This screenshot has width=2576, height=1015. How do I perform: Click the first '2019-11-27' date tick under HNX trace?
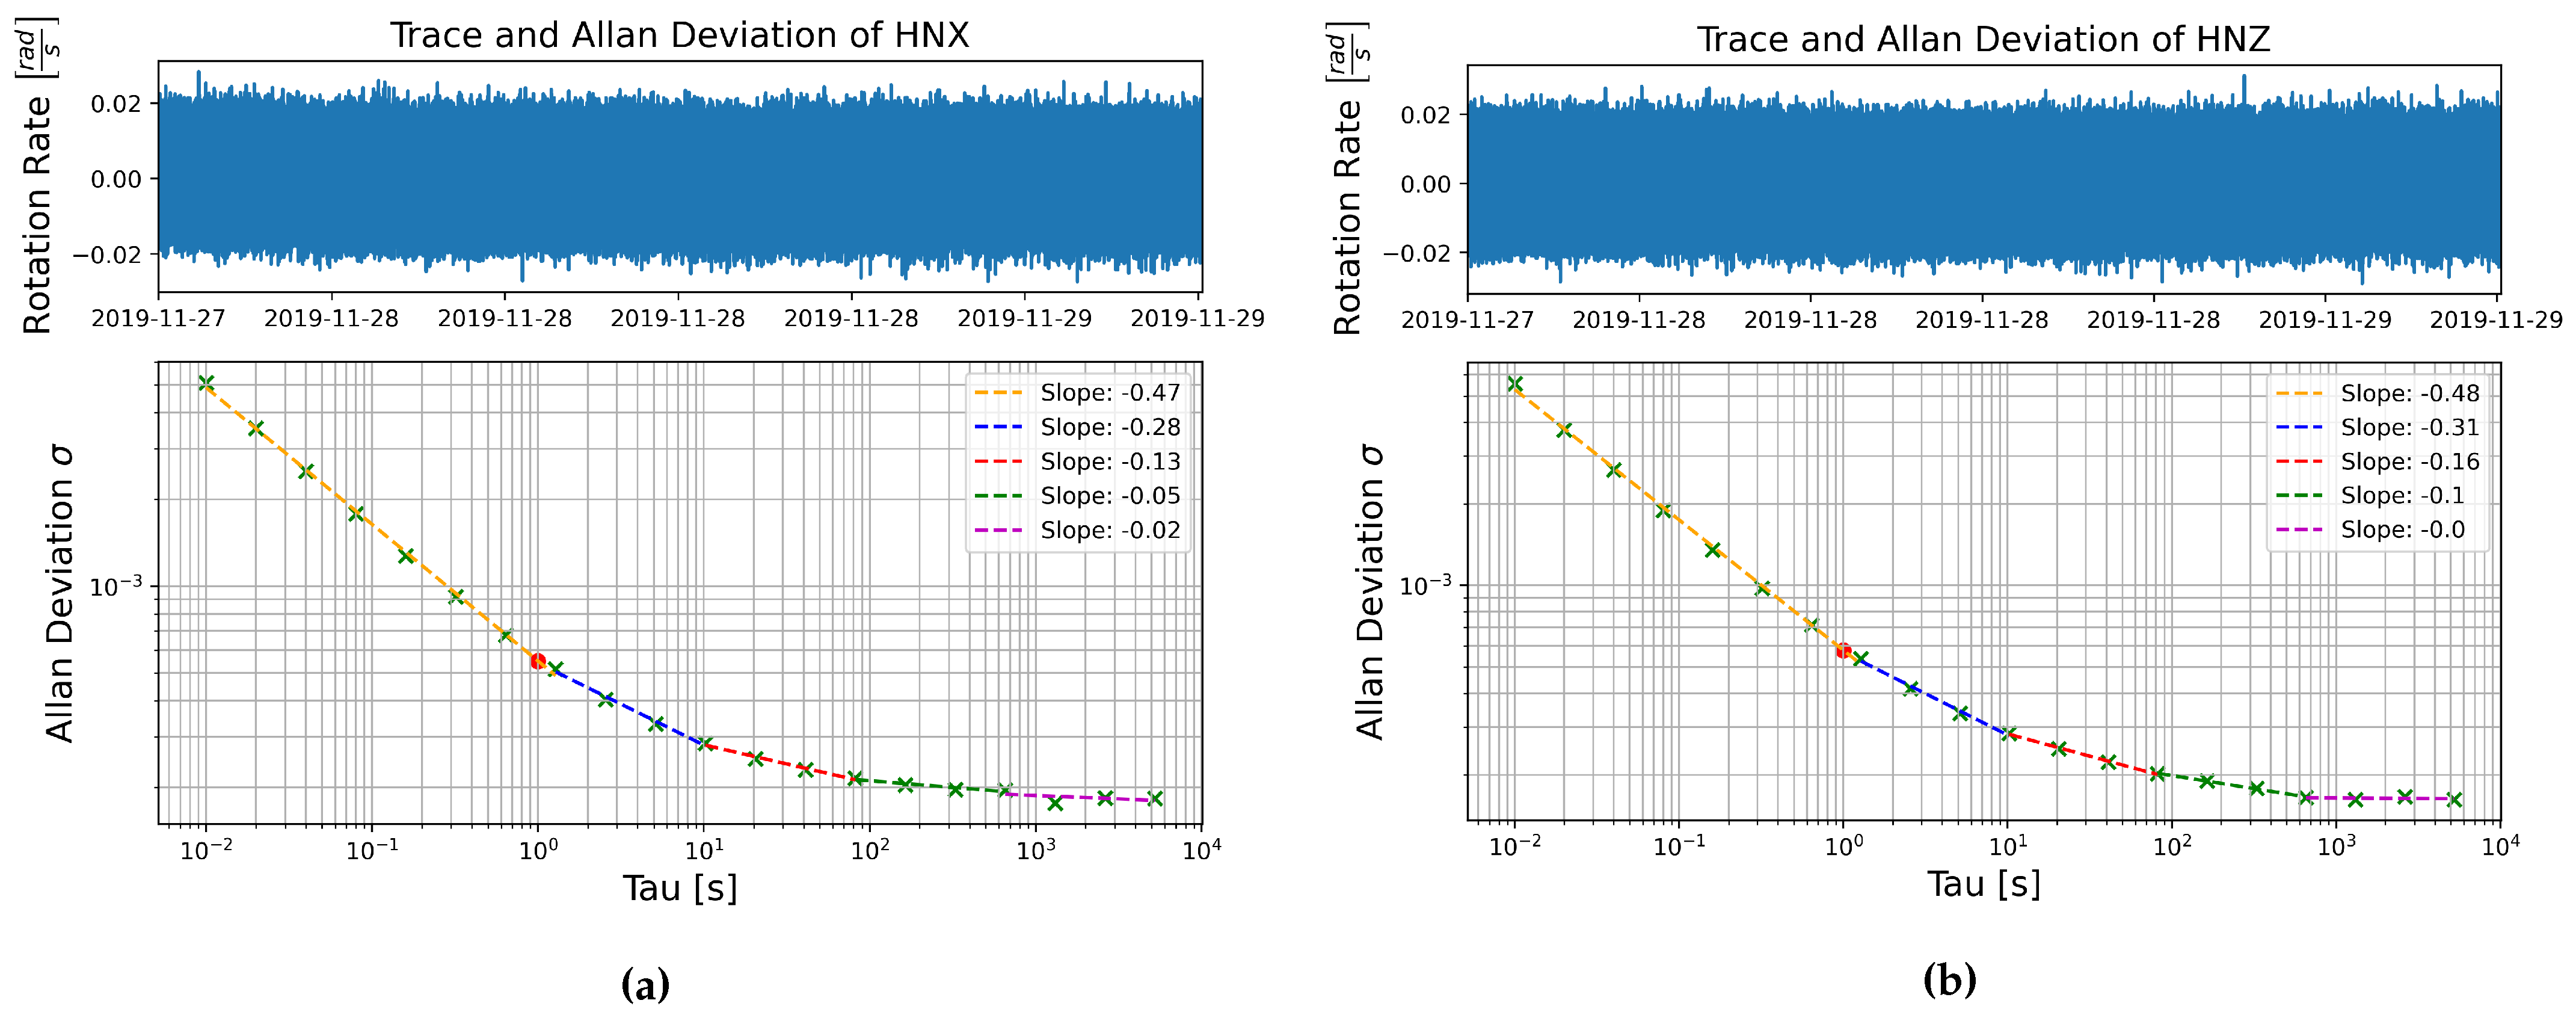click(x=158, y=319)
